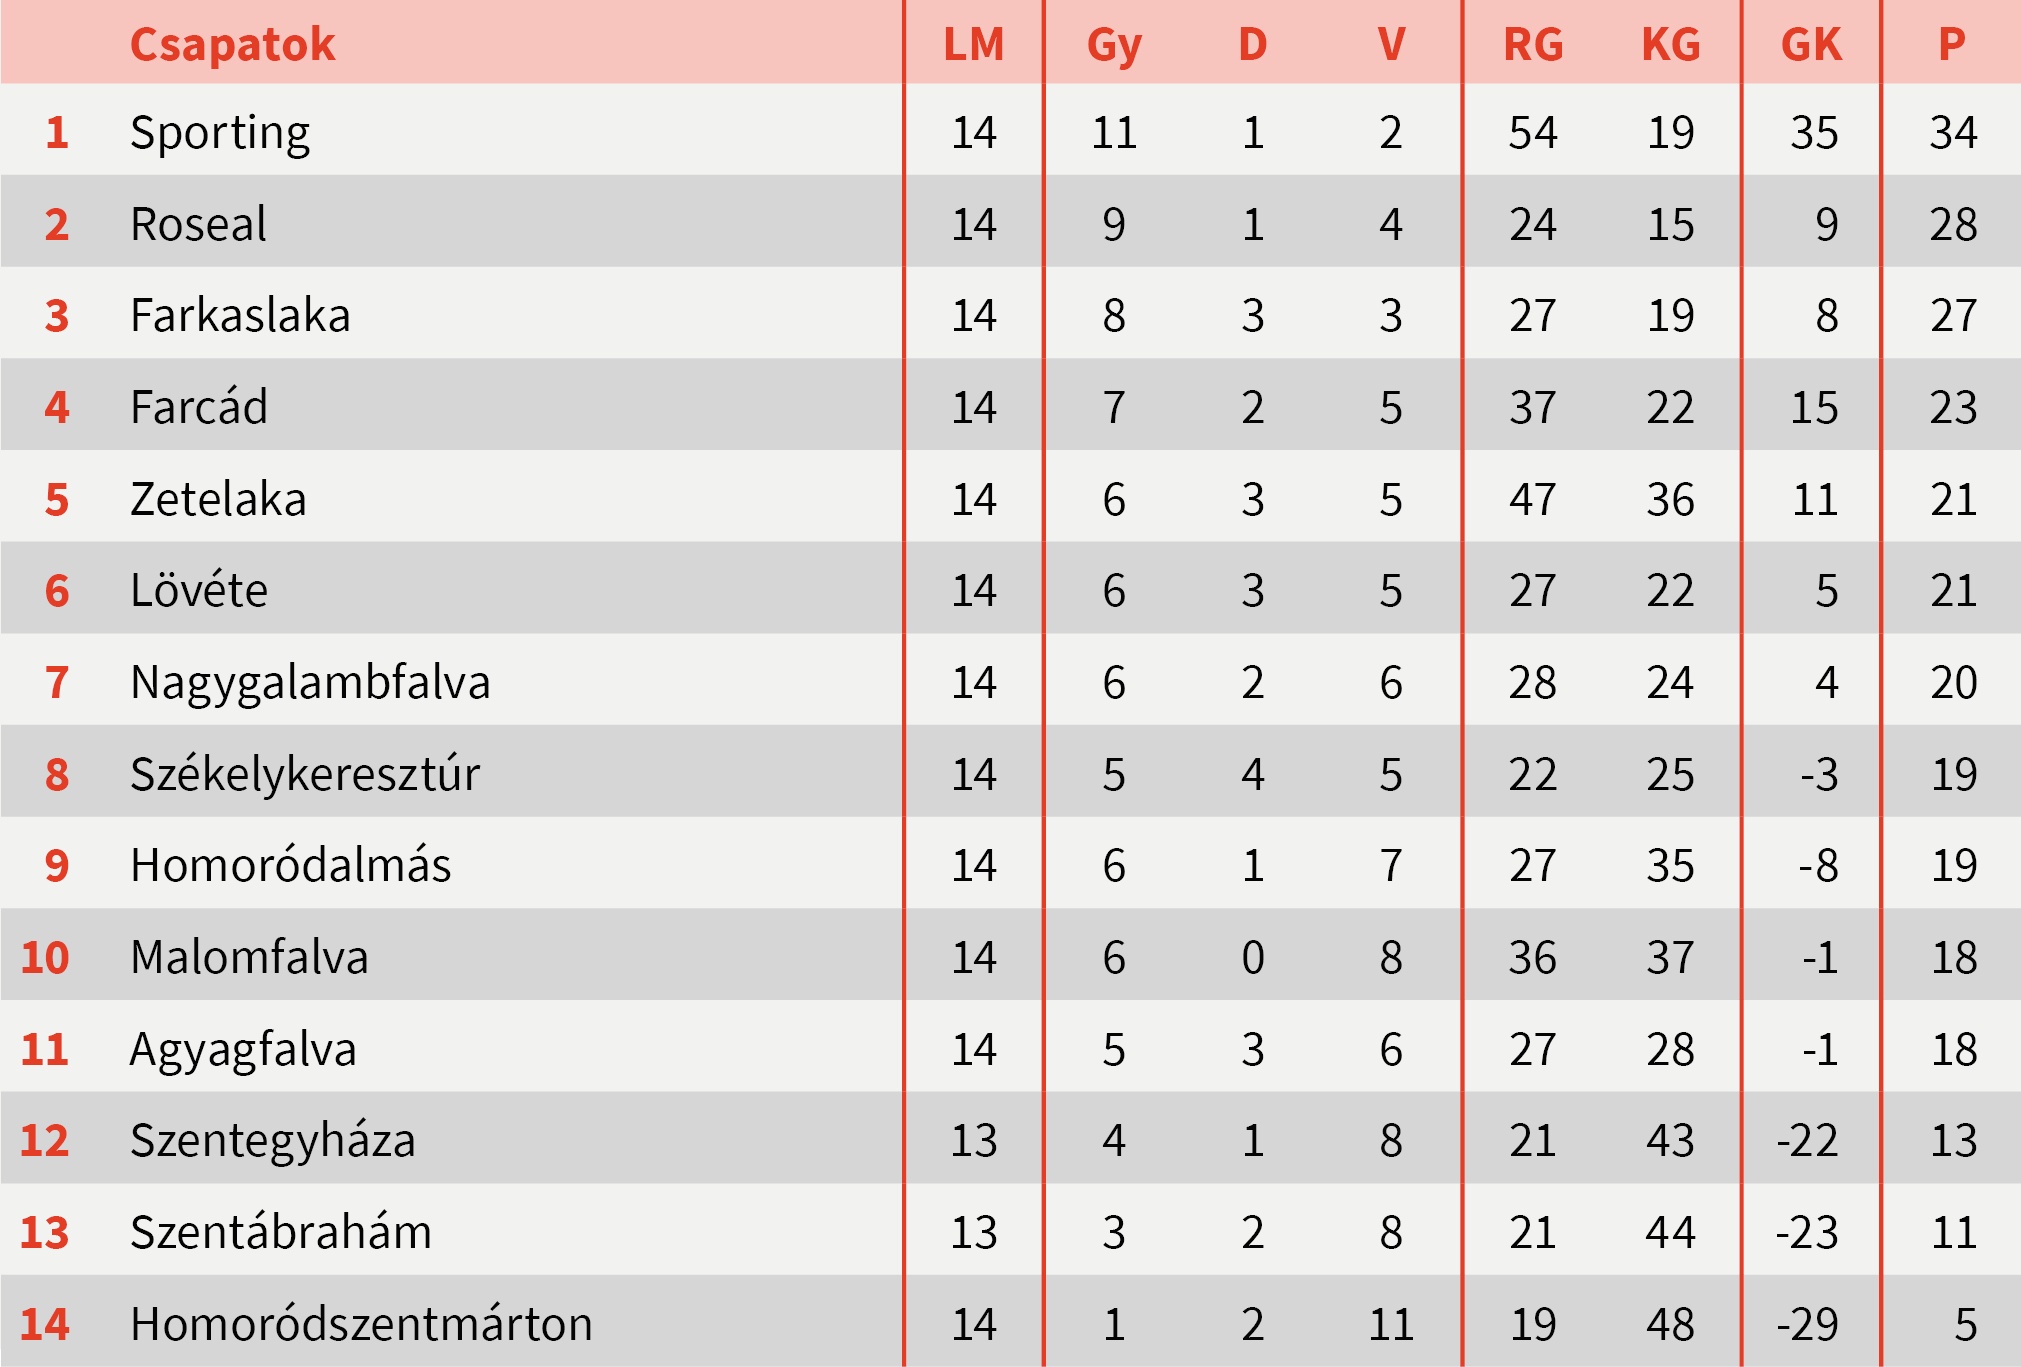Click the Homoródalmás team name
The image size is (2021, 1367).
(x=290, y=866)
